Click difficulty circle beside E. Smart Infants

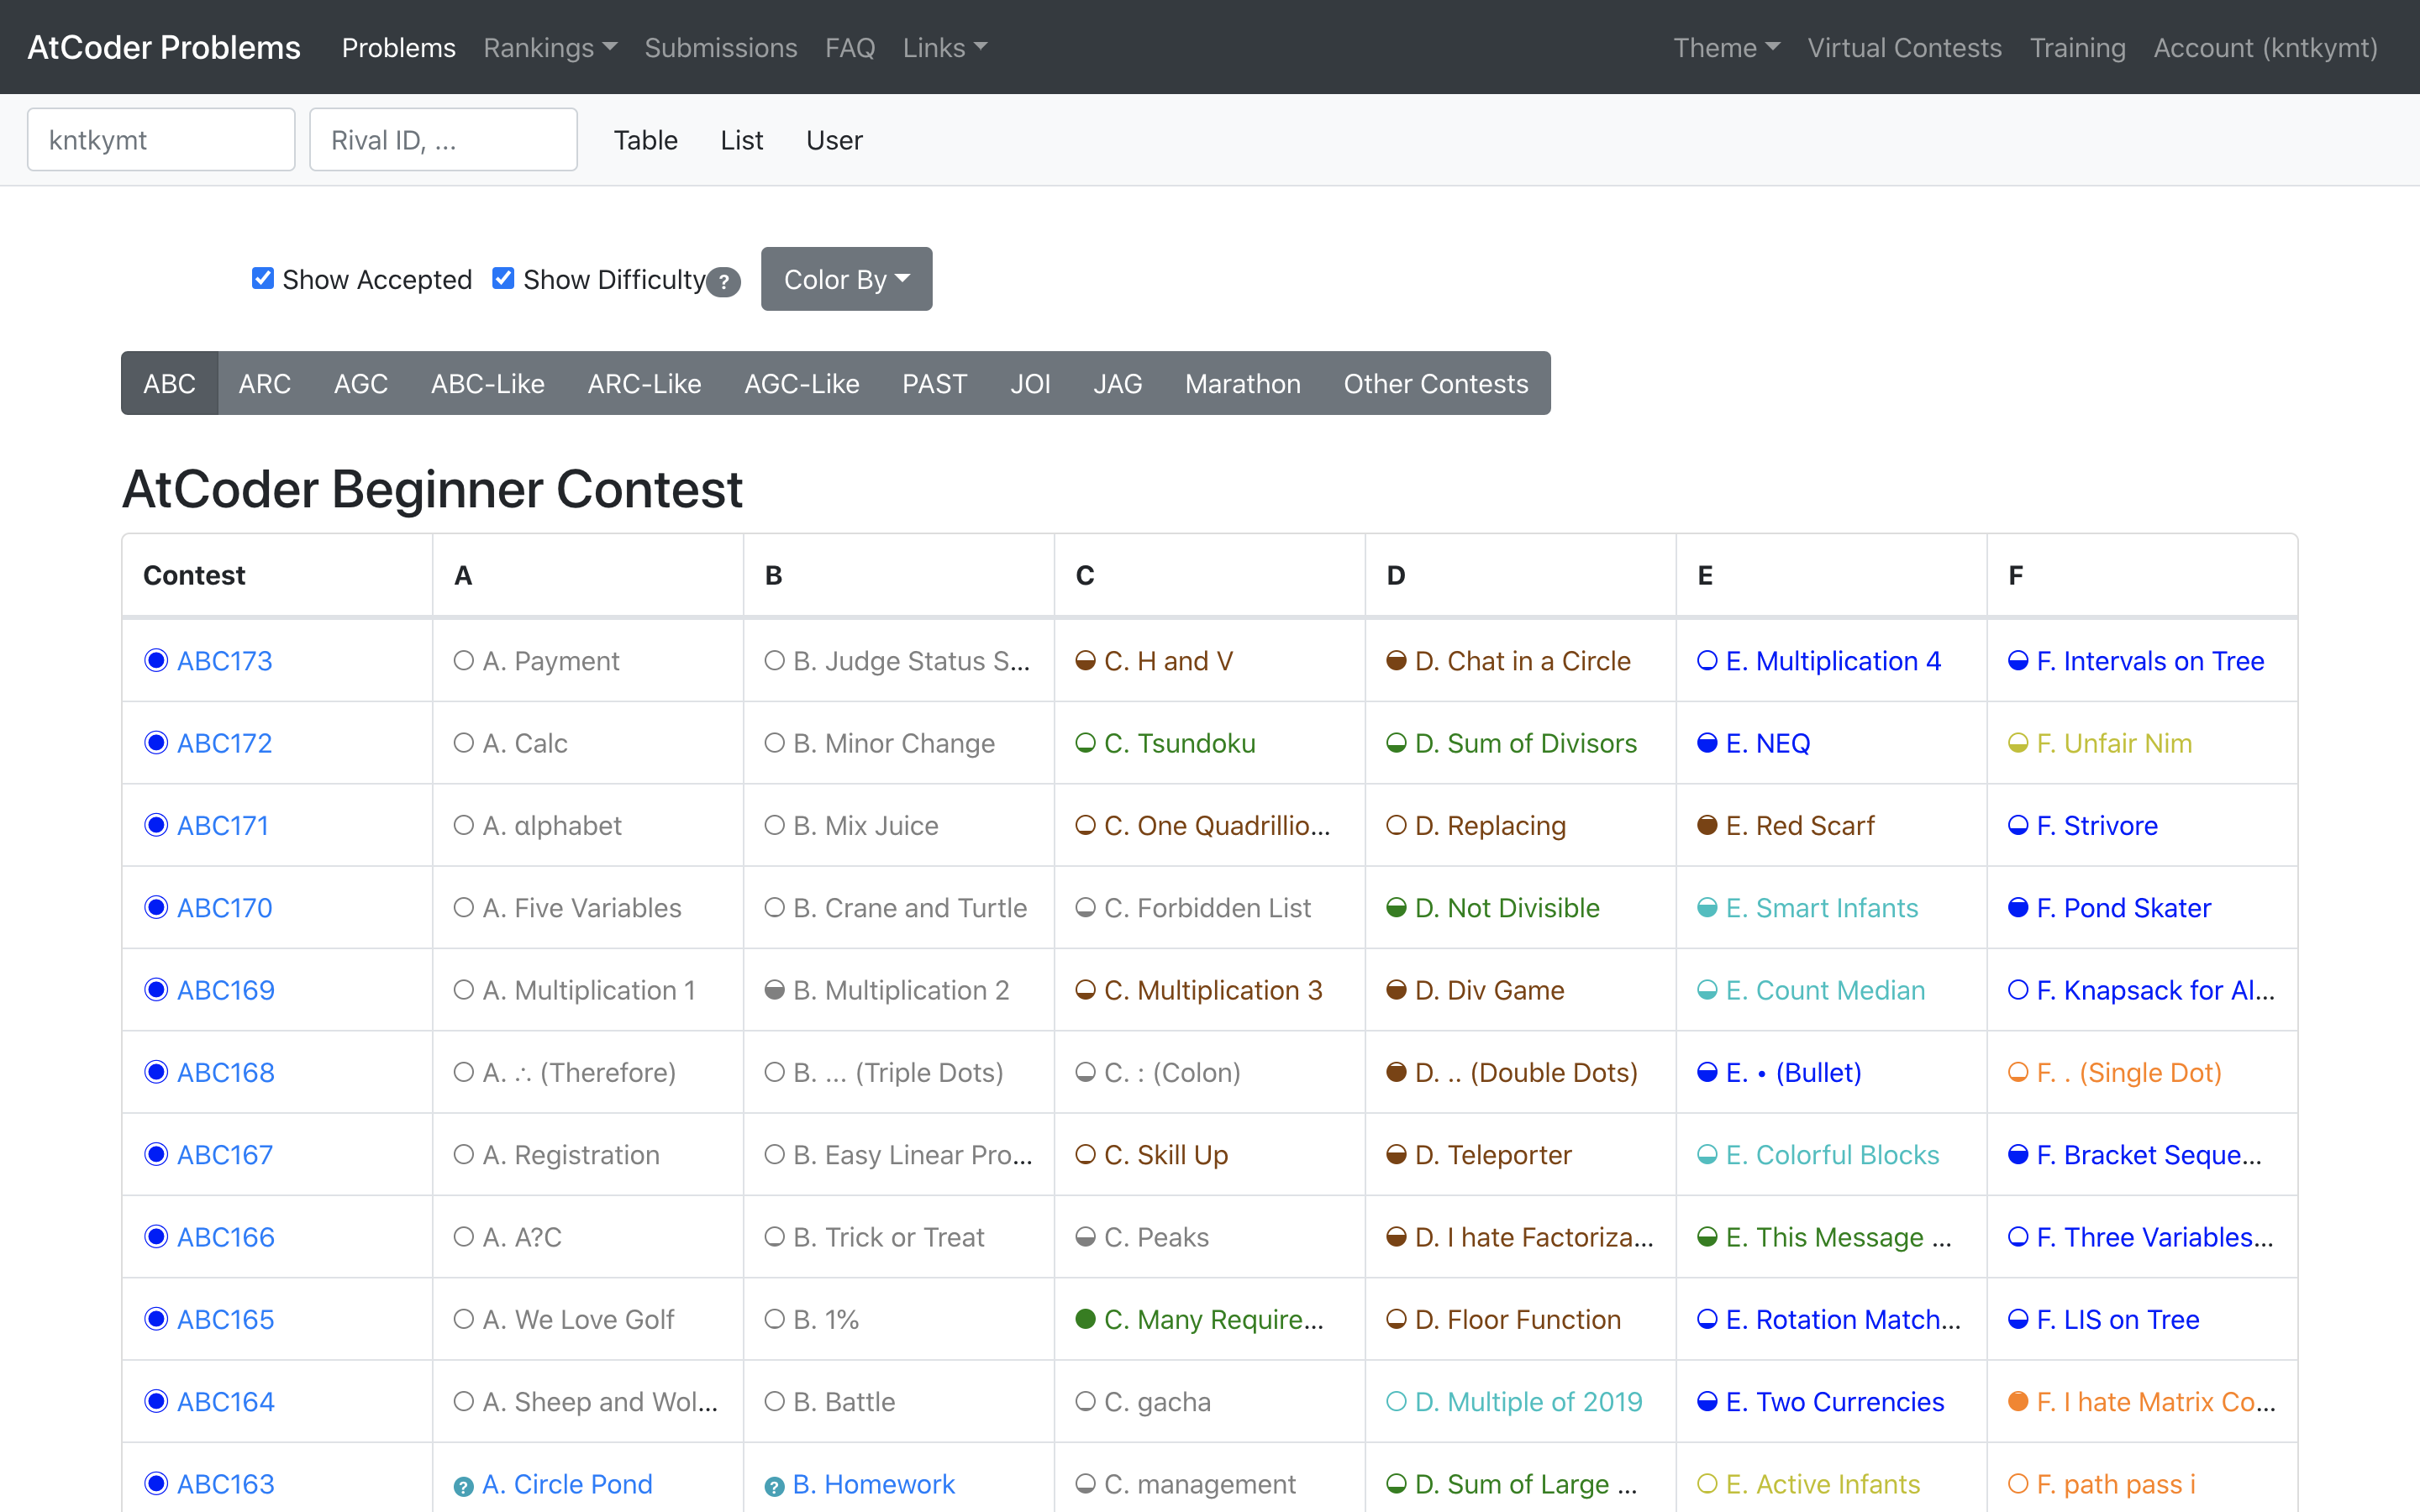(1707, 907)
